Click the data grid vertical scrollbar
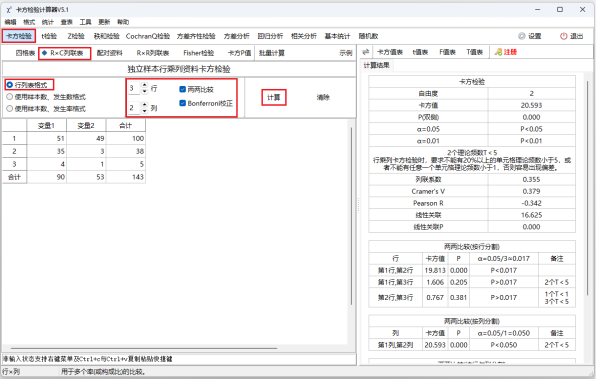Image resolution: width=597 pixels, height=379 pixels. pyautogui.click(x=351, y=216)
